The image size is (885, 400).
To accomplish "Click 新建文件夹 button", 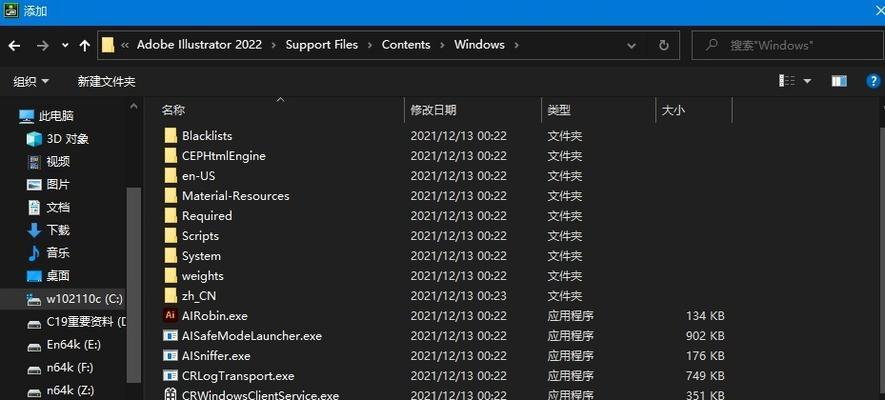I will 106,82.
